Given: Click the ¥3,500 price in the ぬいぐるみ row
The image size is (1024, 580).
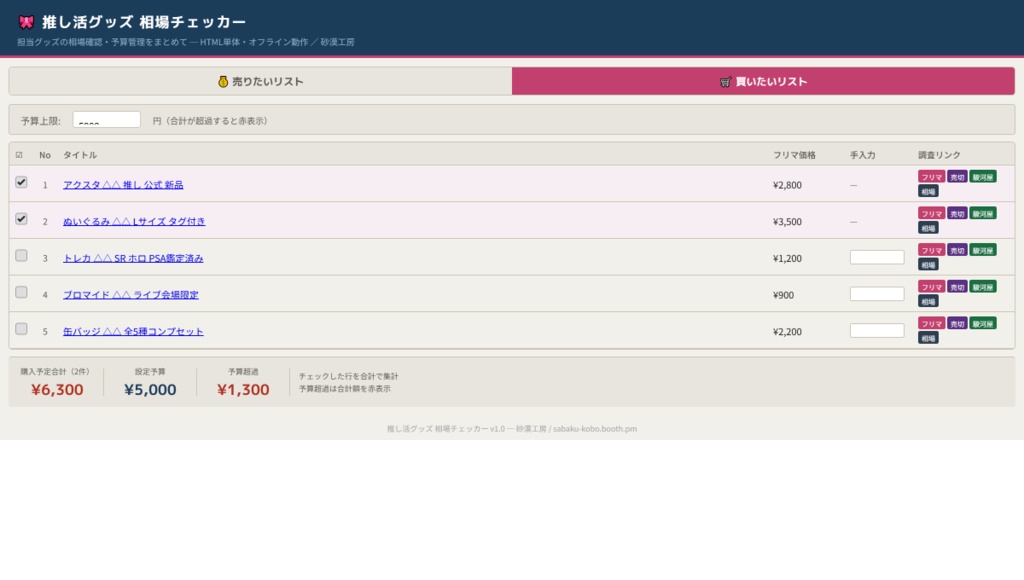Looking at the screenshot, I should [787, 221].
